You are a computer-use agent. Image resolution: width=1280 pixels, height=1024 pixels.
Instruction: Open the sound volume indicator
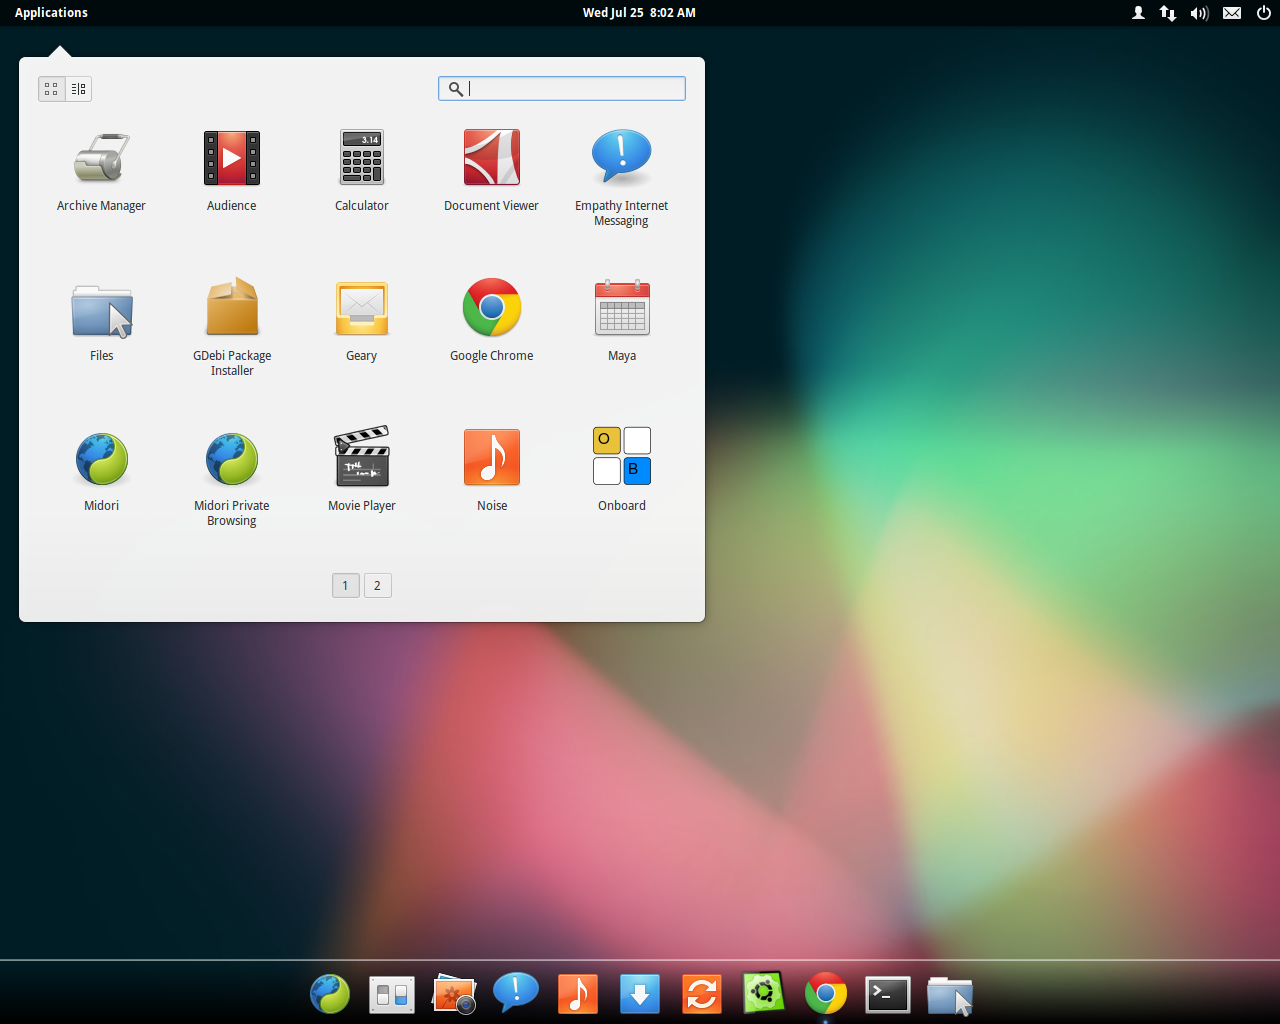click(x=1199, y=13)
